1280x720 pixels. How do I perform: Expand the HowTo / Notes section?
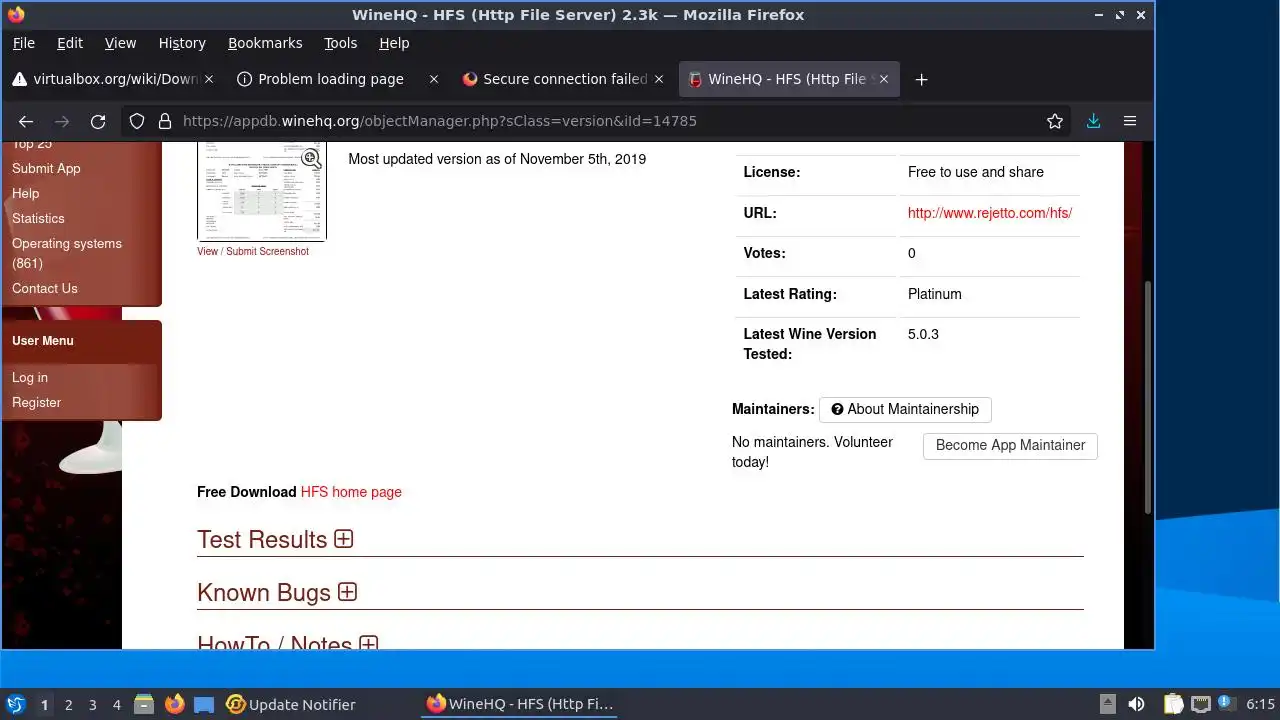click(368, 643)
